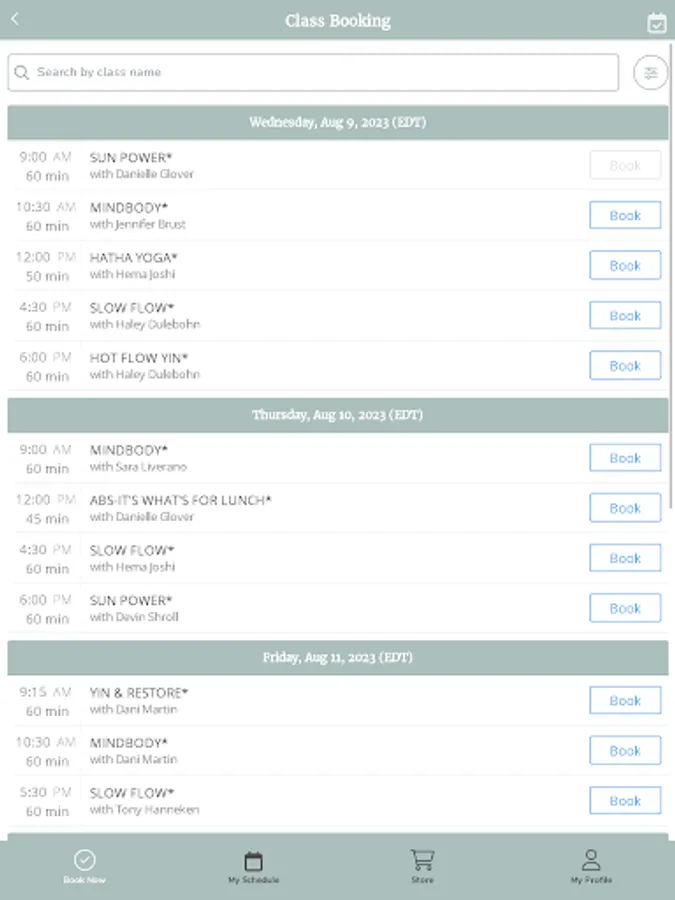The image size is (675, 900).
Task: Select the Book Now checkmark icon
Action: [x=85, y=860]
